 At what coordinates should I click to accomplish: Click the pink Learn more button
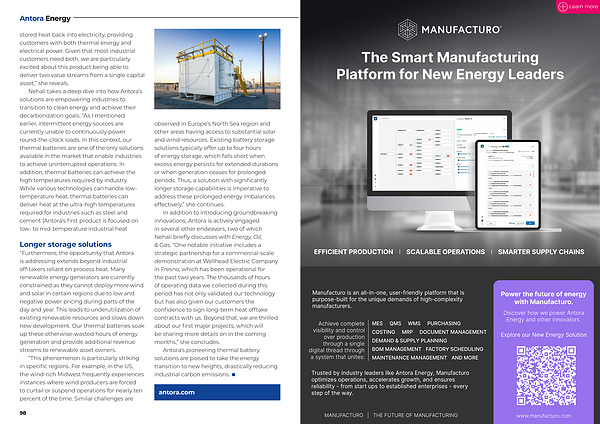[578, 7]
